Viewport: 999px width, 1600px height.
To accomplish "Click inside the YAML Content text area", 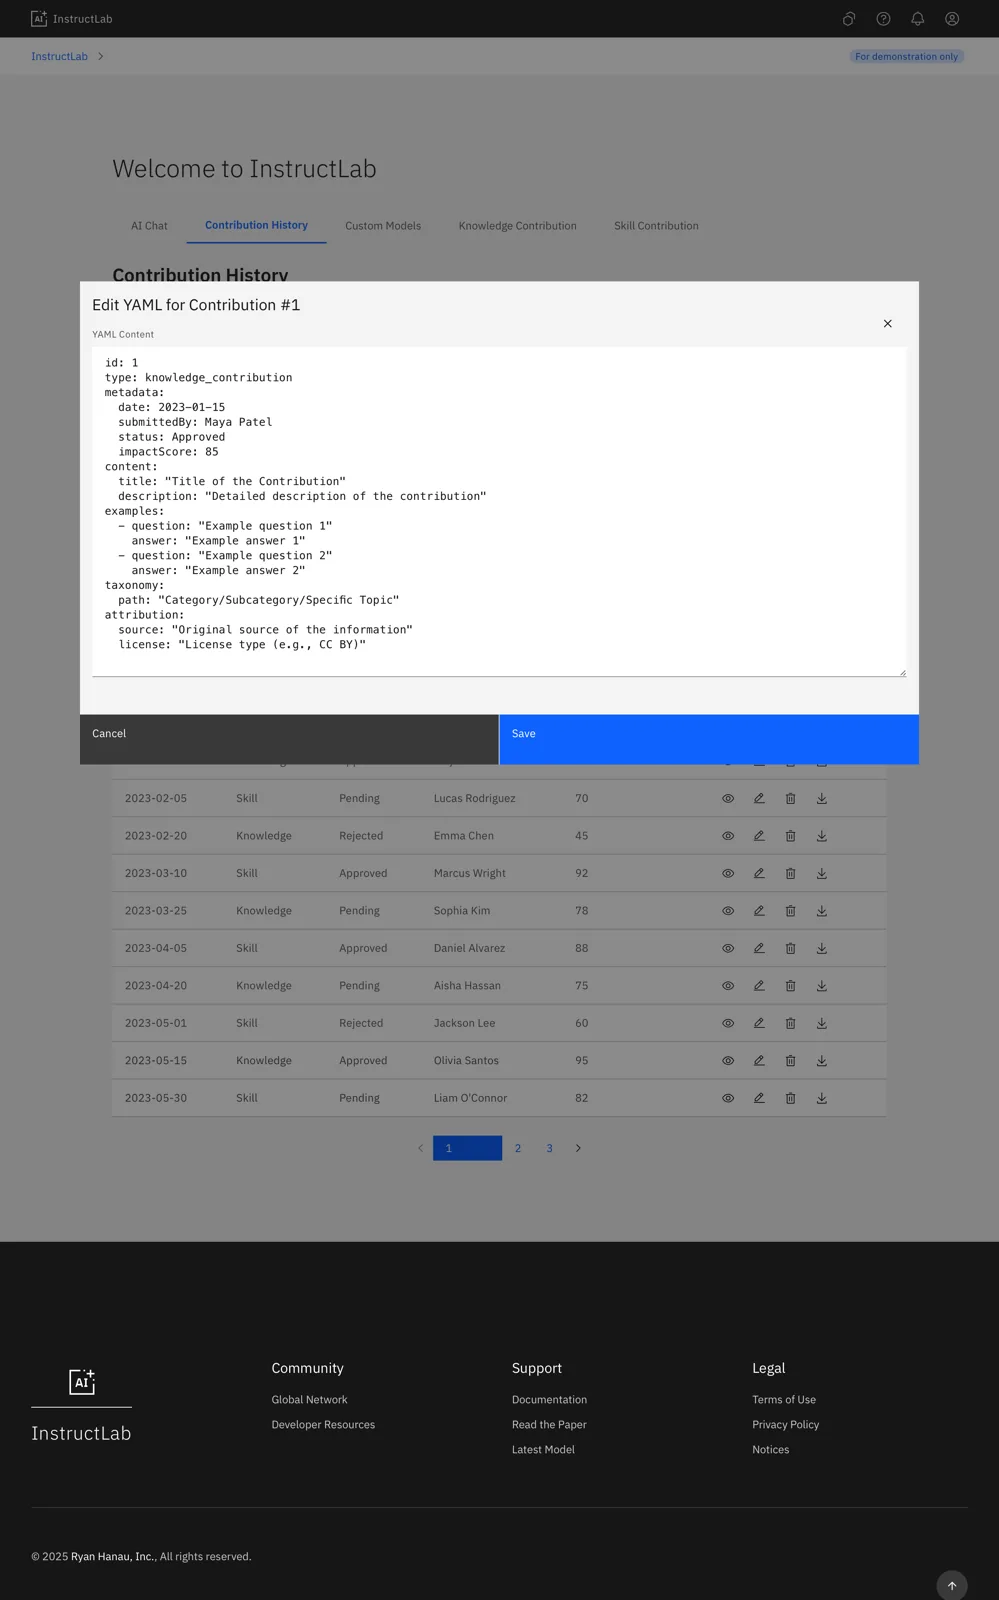I will click(499, 512).
